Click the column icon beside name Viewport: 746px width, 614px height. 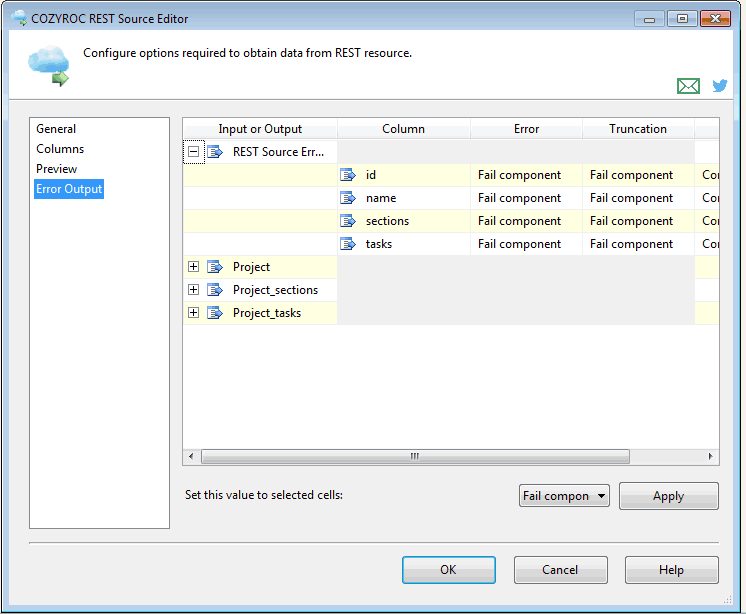[x=348, y=198]
